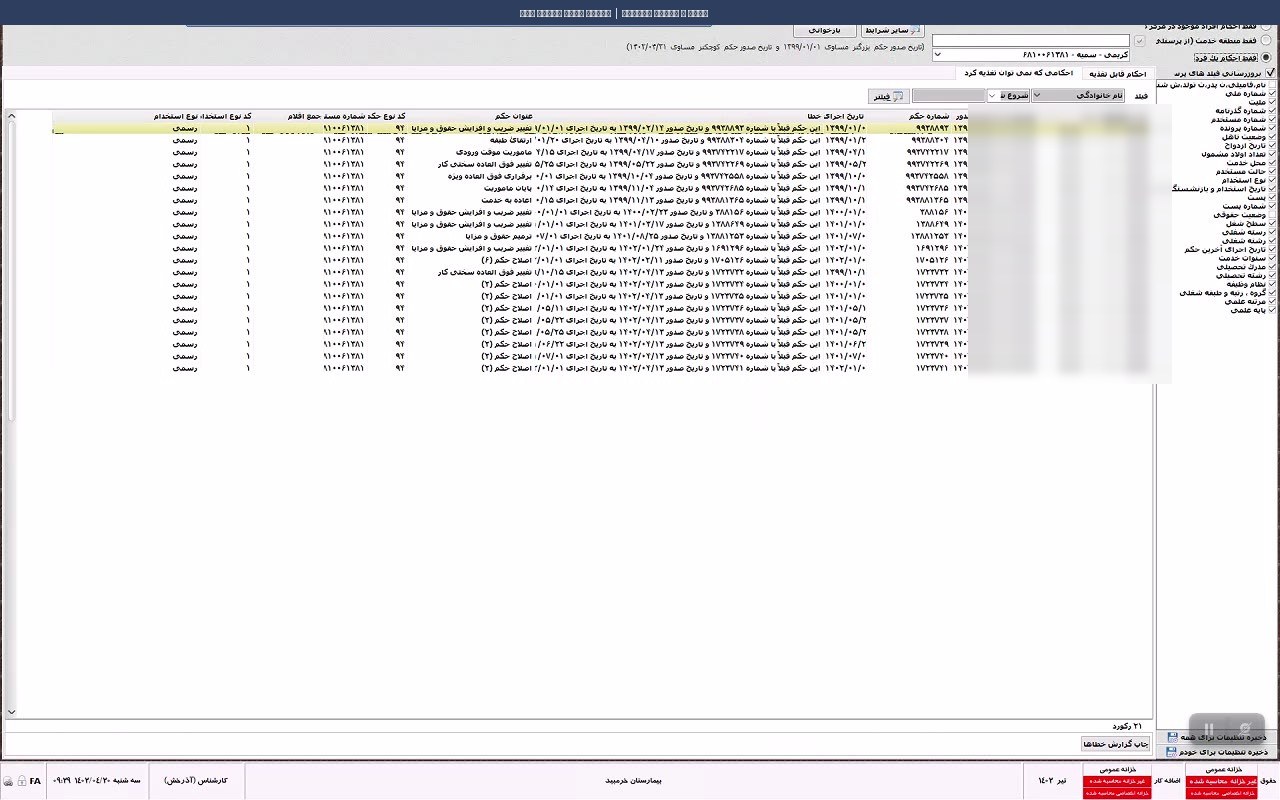Select row titled ماموریت موقت ورودی
Screen dimensions: 1280x800
coord(600,152)
